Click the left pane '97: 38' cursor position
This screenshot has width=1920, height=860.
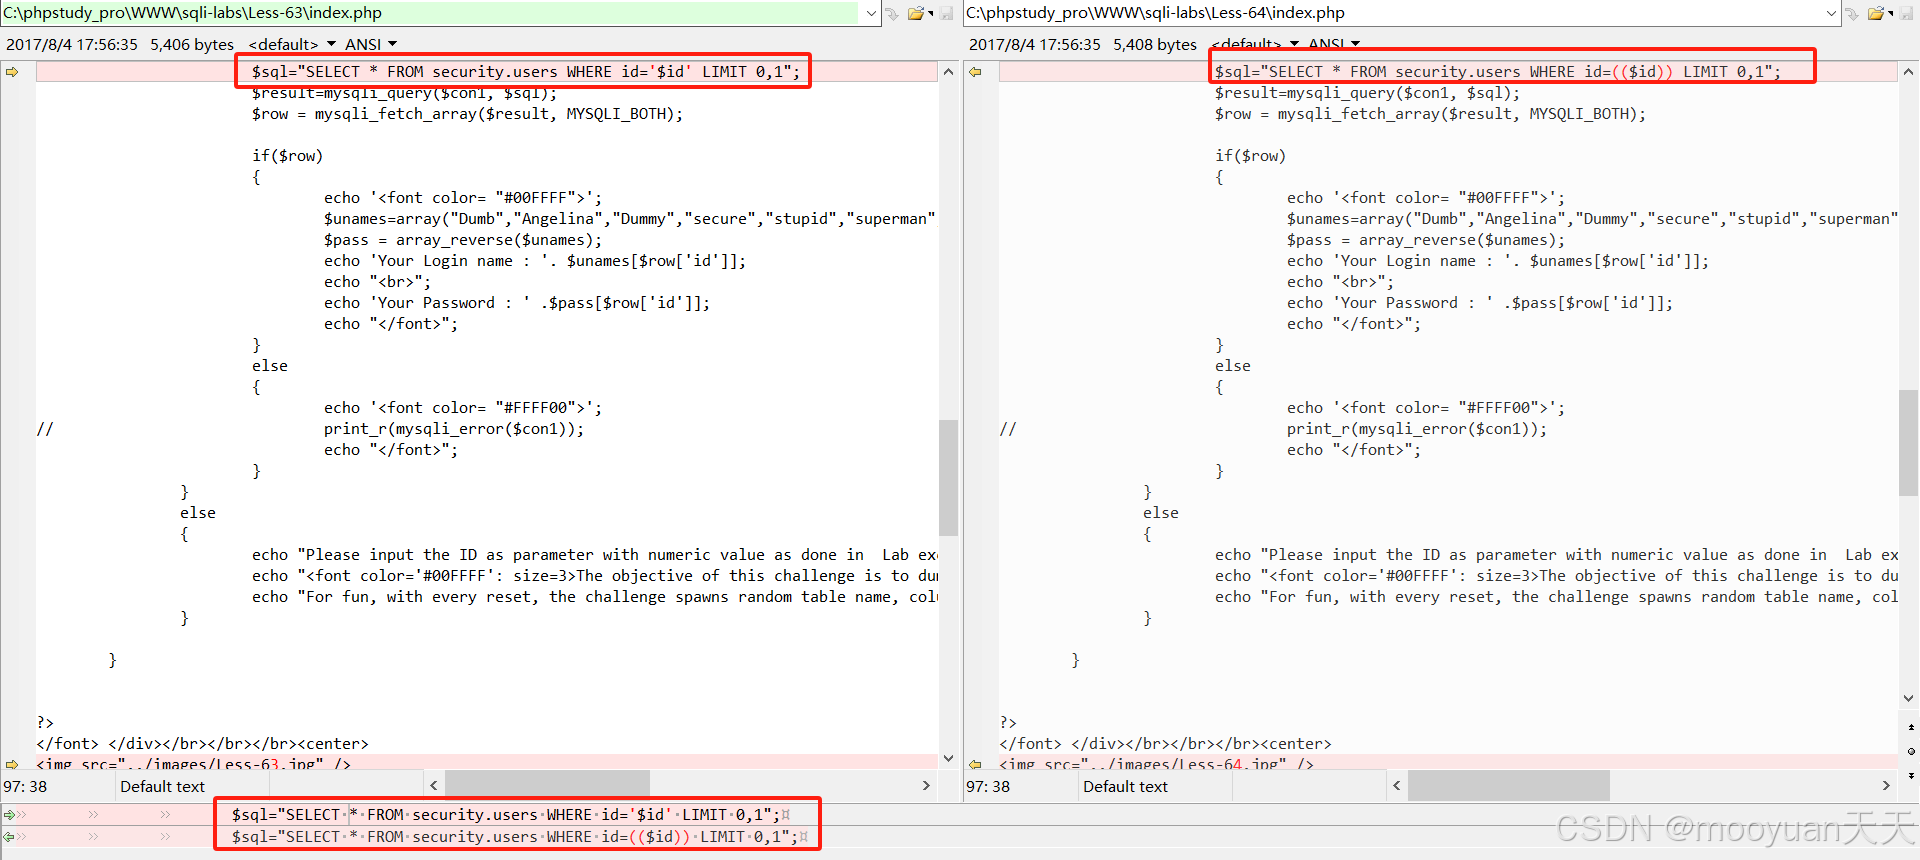(x=25, y=787)
